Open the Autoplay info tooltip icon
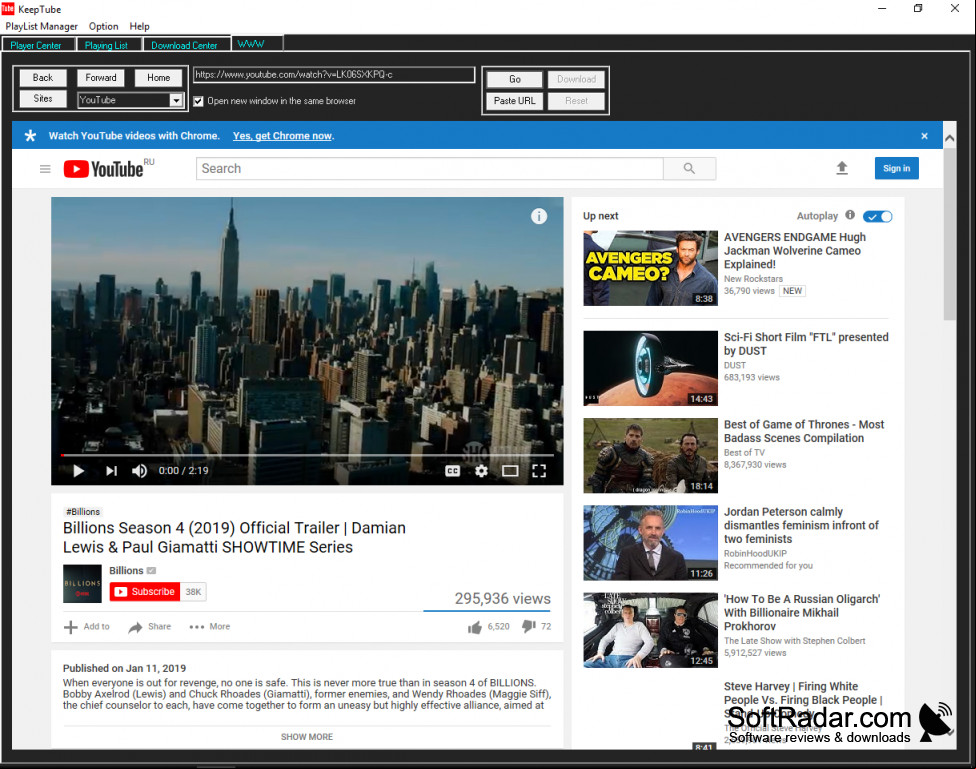The image size is (976, 769). 850,215
